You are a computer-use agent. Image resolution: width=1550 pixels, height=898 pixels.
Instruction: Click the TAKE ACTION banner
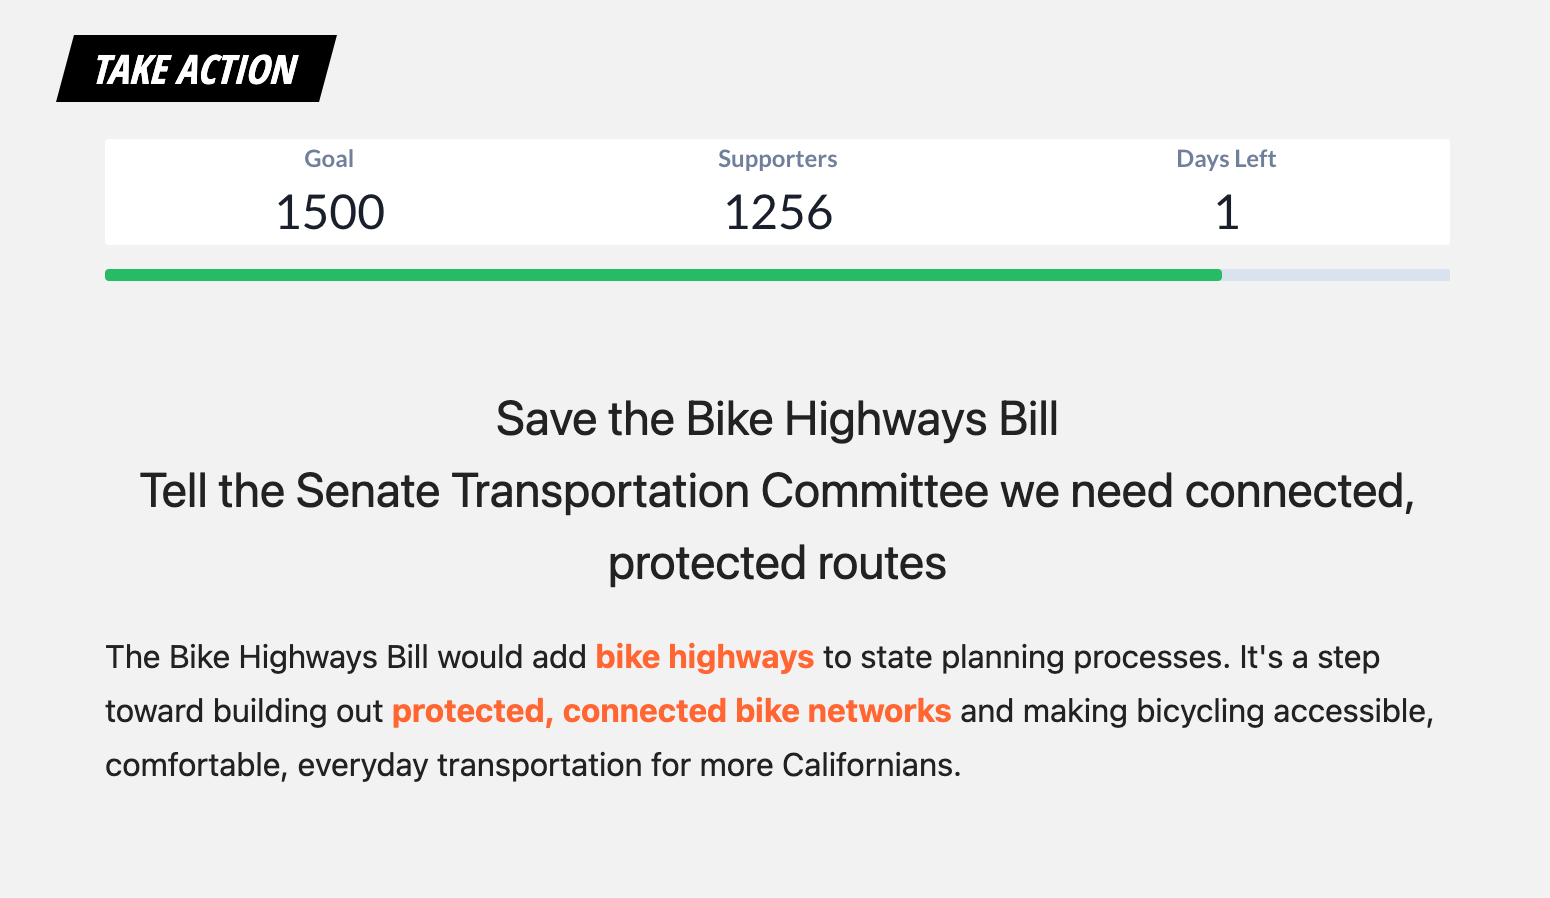point(196,69)
